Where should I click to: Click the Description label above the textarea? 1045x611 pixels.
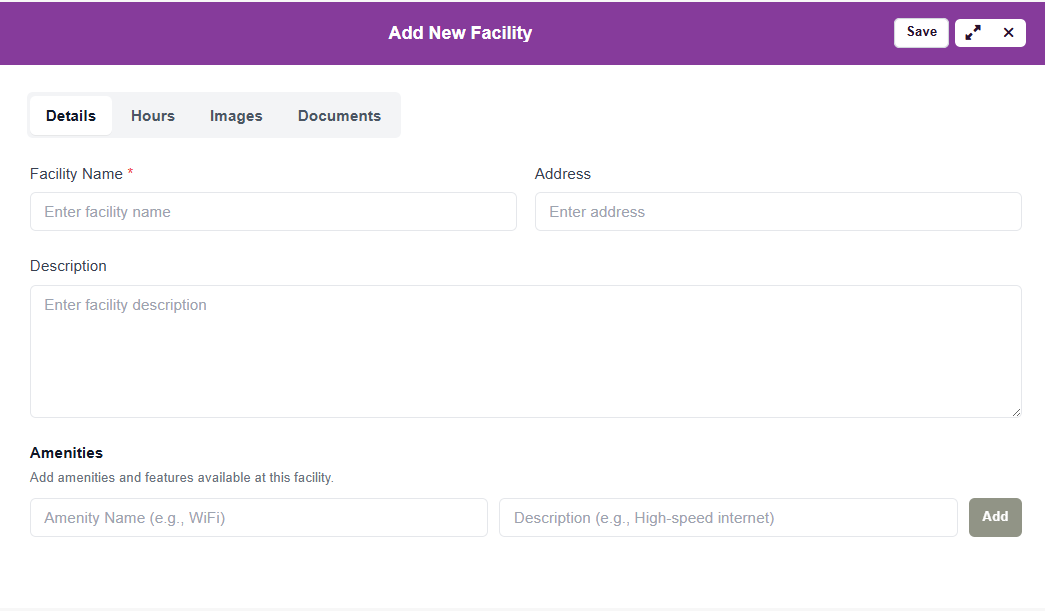click(x=68, y=266)
